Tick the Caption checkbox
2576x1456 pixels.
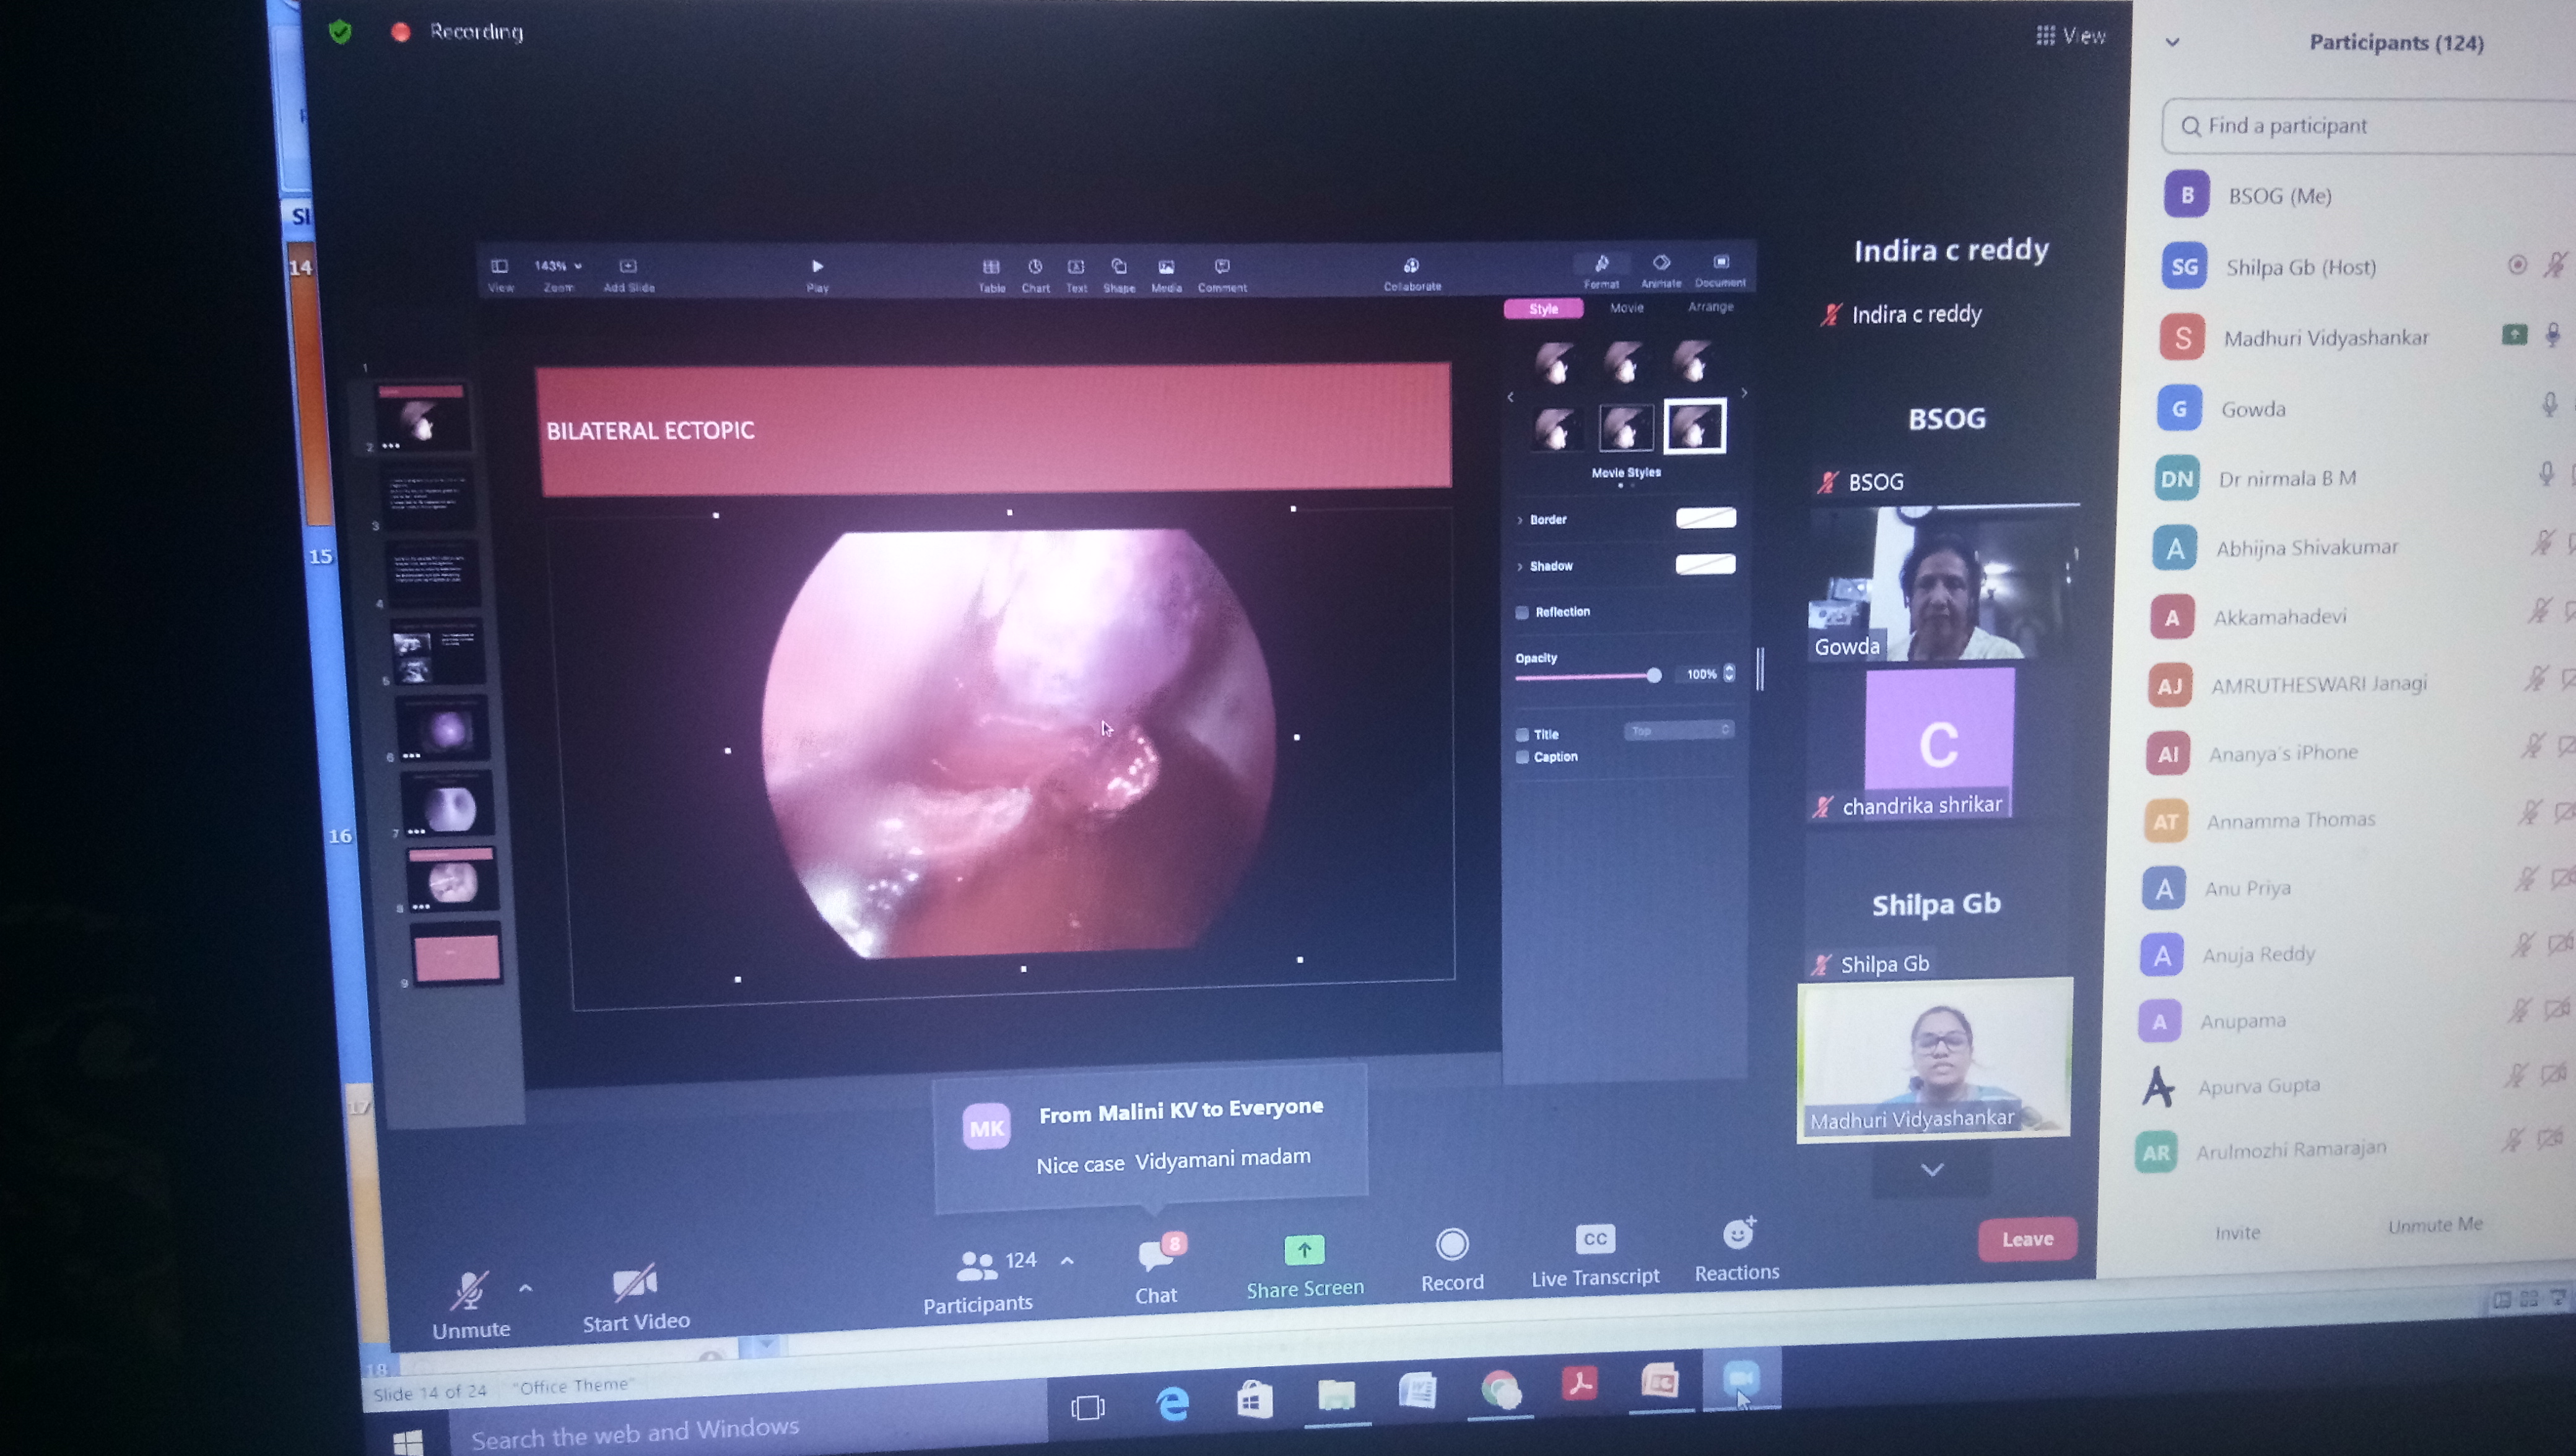[1522, 757]
